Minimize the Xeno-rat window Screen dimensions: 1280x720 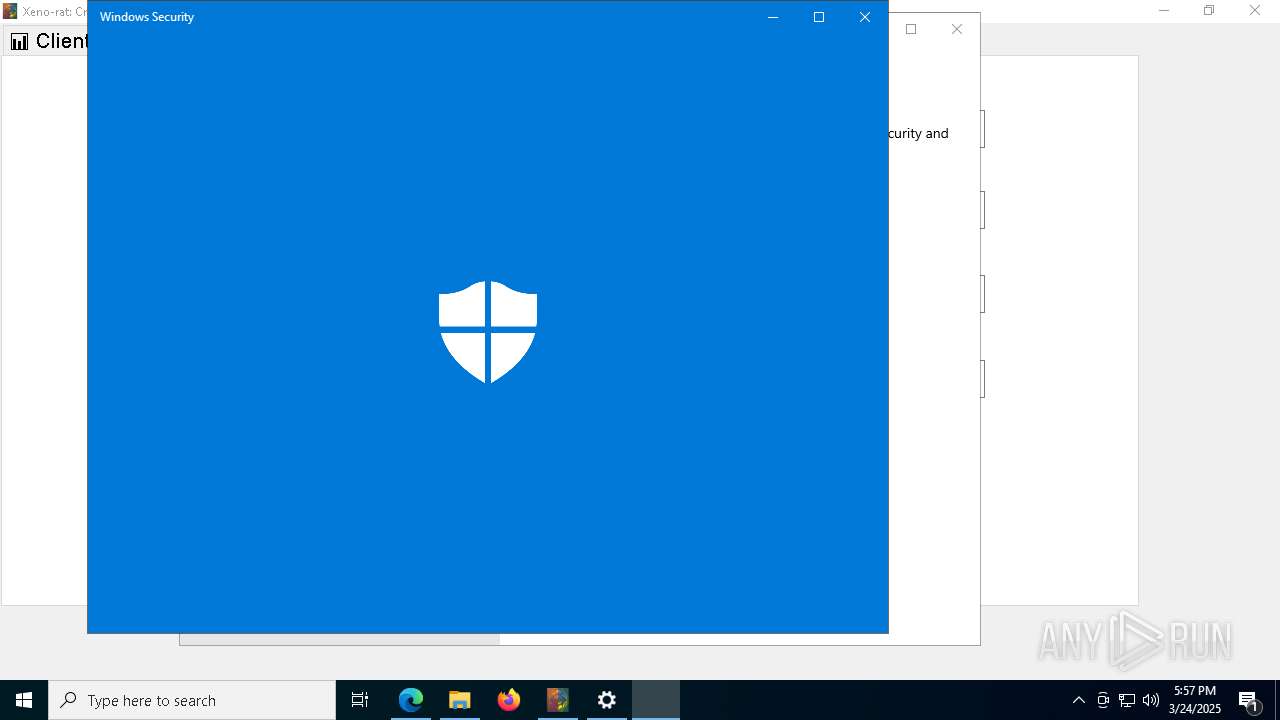coord(1163,11)
